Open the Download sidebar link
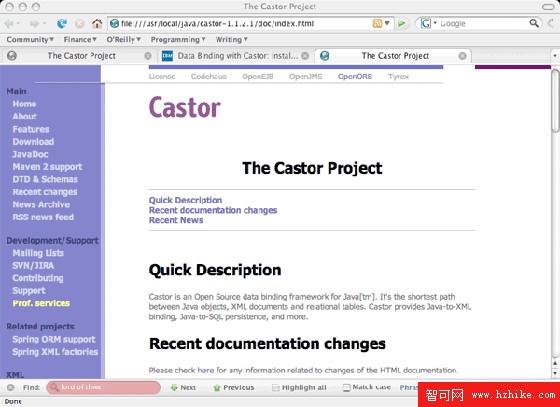Image resolution: width=560 pixels, height=407 pixels. pos(33,142)
